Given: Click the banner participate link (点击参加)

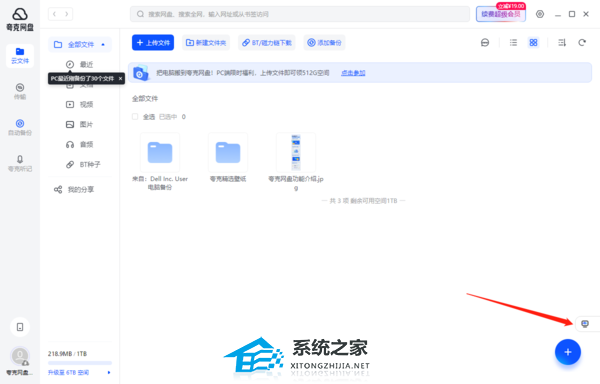Looking at the screenshot, I should click(x=353, y=73).
